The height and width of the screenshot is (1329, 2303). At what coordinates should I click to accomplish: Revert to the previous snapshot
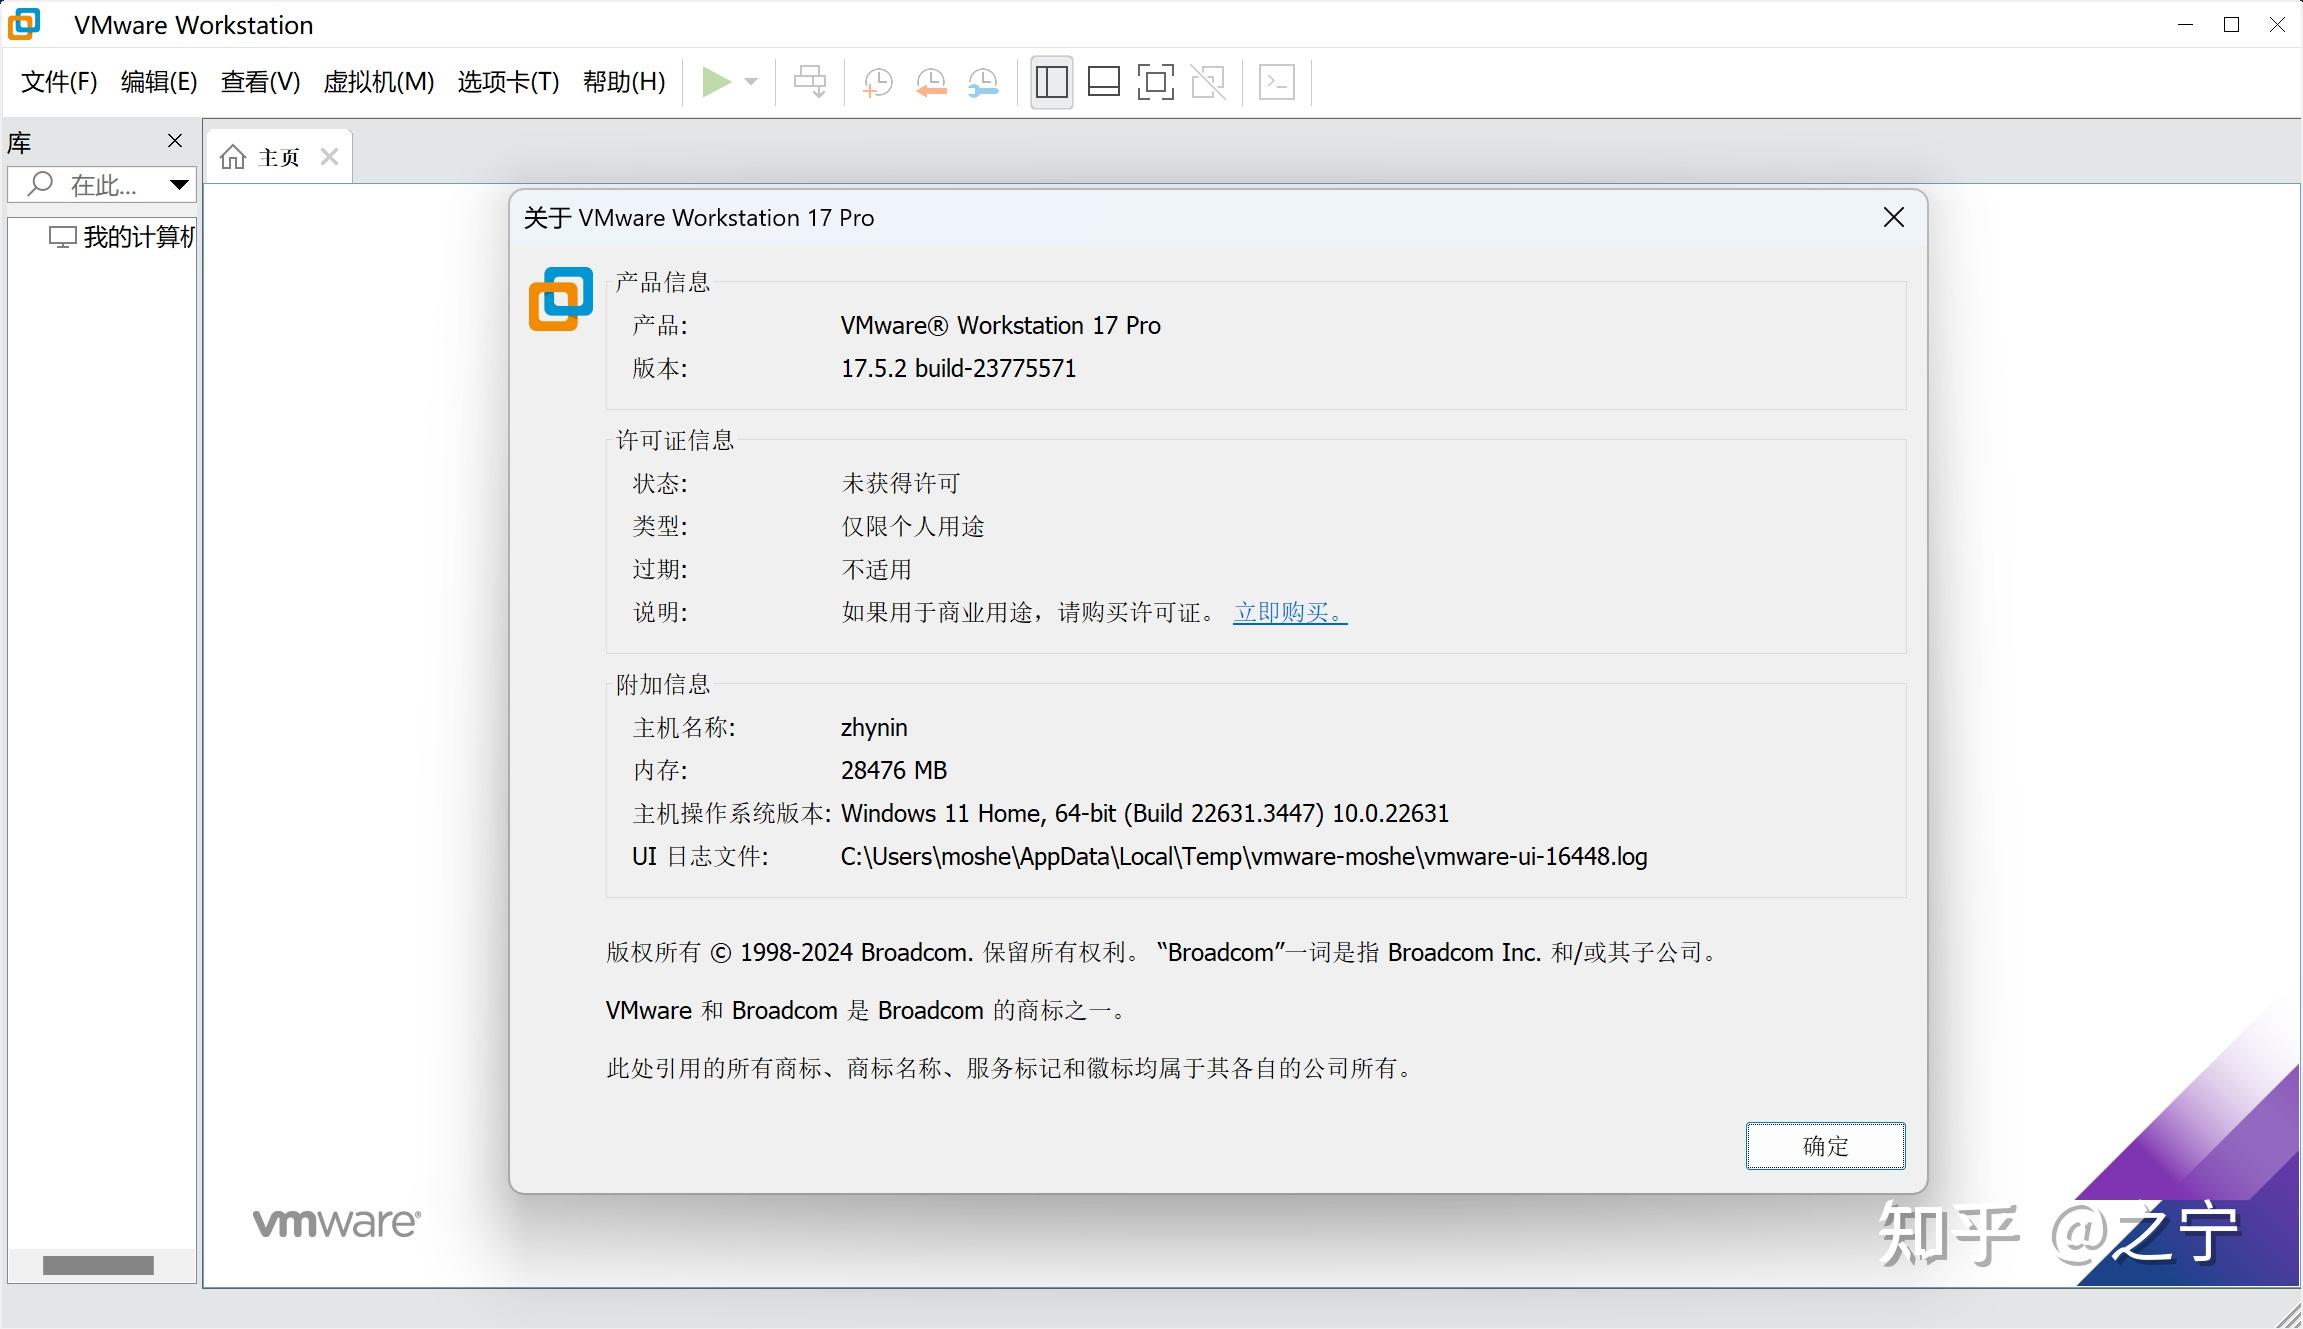[x=931, y=81]
